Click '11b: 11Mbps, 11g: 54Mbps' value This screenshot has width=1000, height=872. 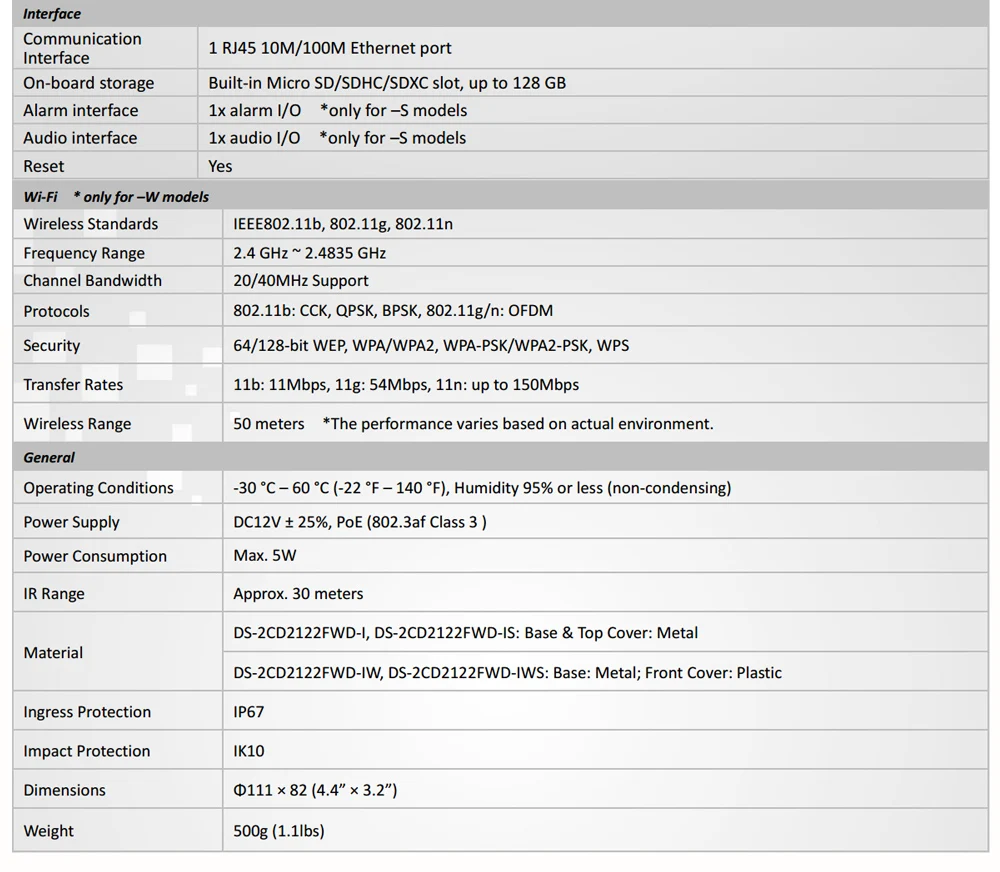click(x=406, y=385)
